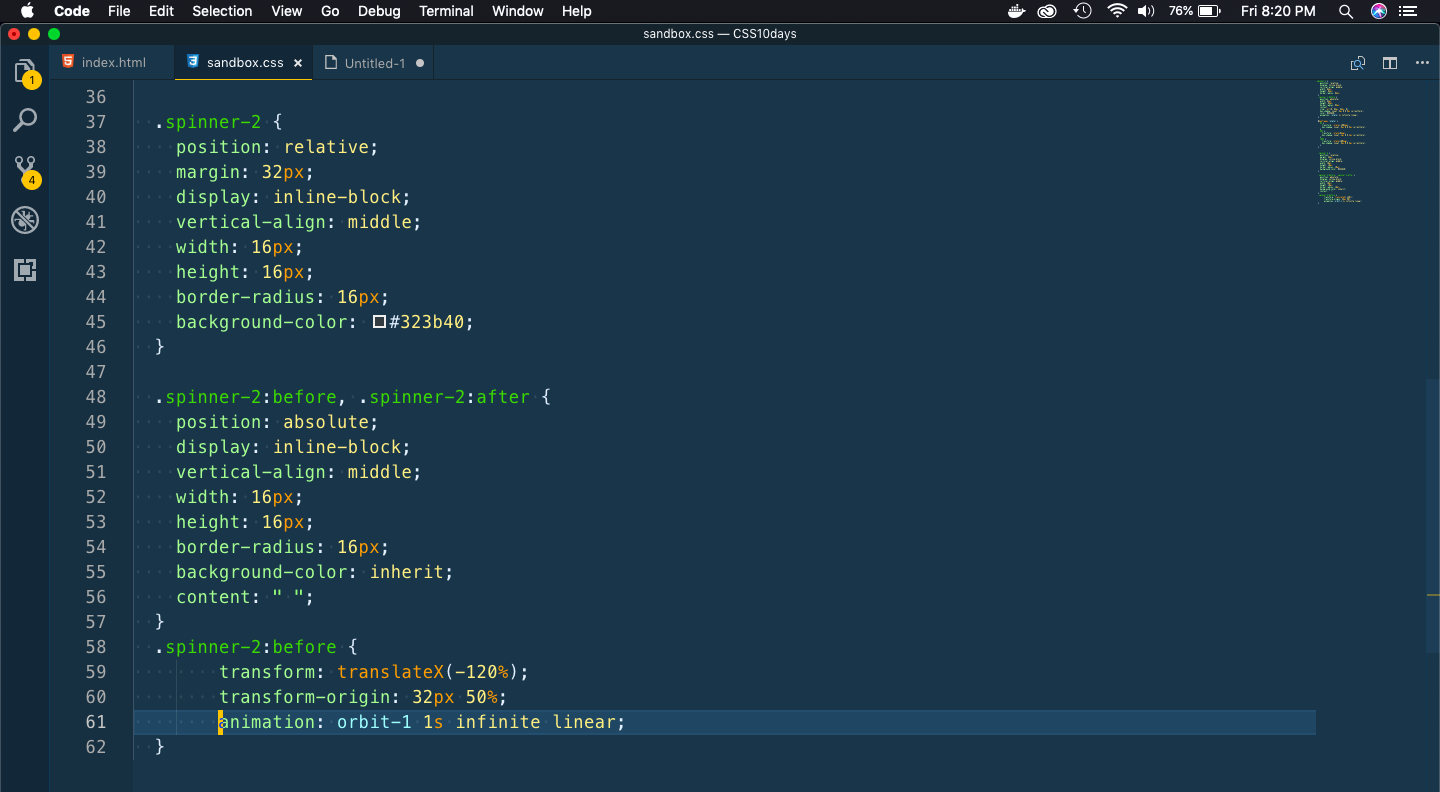The image size is (1440, 792).
Task: Click 'transform: translateX(-120%);' line
Action: click(374, 672)
